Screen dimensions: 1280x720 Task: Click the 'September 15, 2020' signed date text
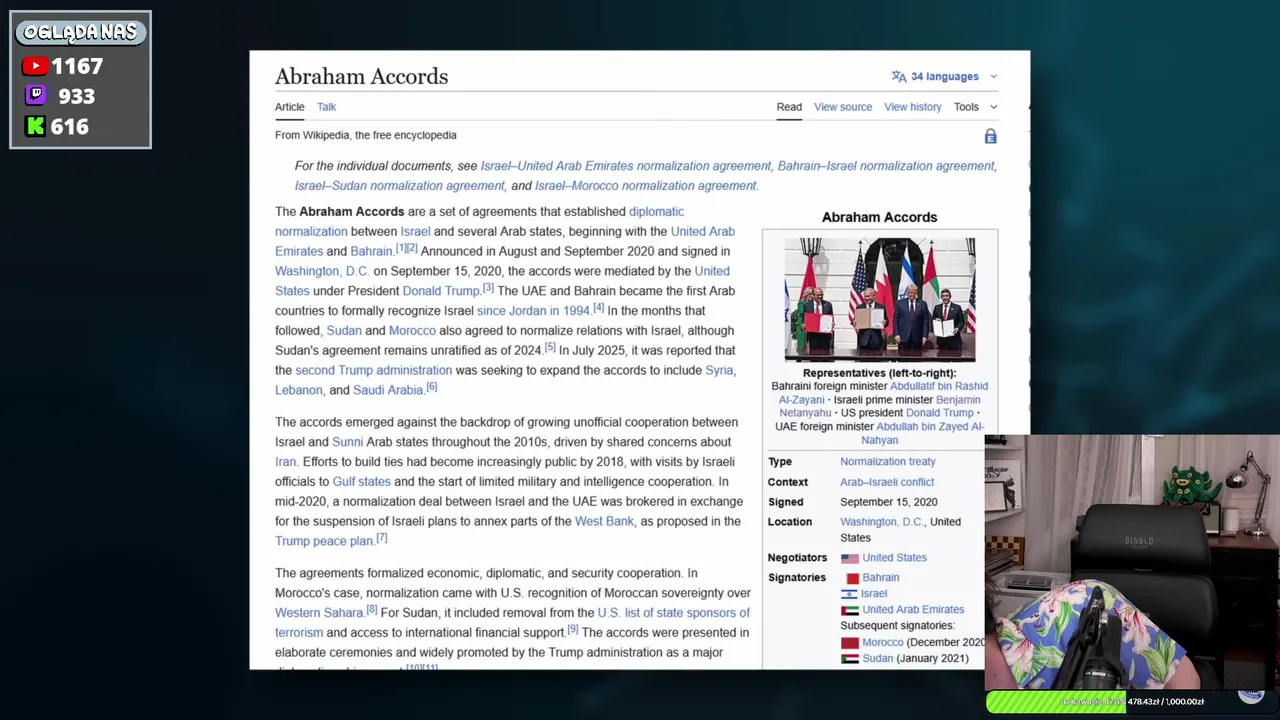click(889, 502)
